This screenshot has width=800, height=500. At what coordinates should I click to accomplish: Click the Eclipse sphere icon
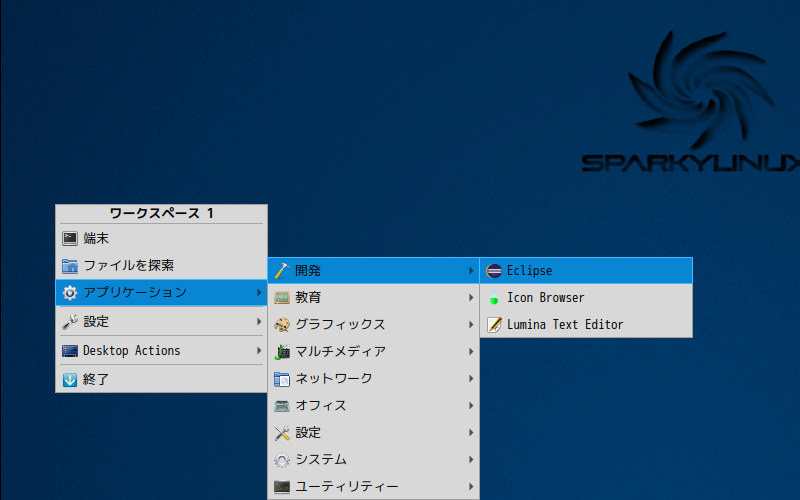494,270
